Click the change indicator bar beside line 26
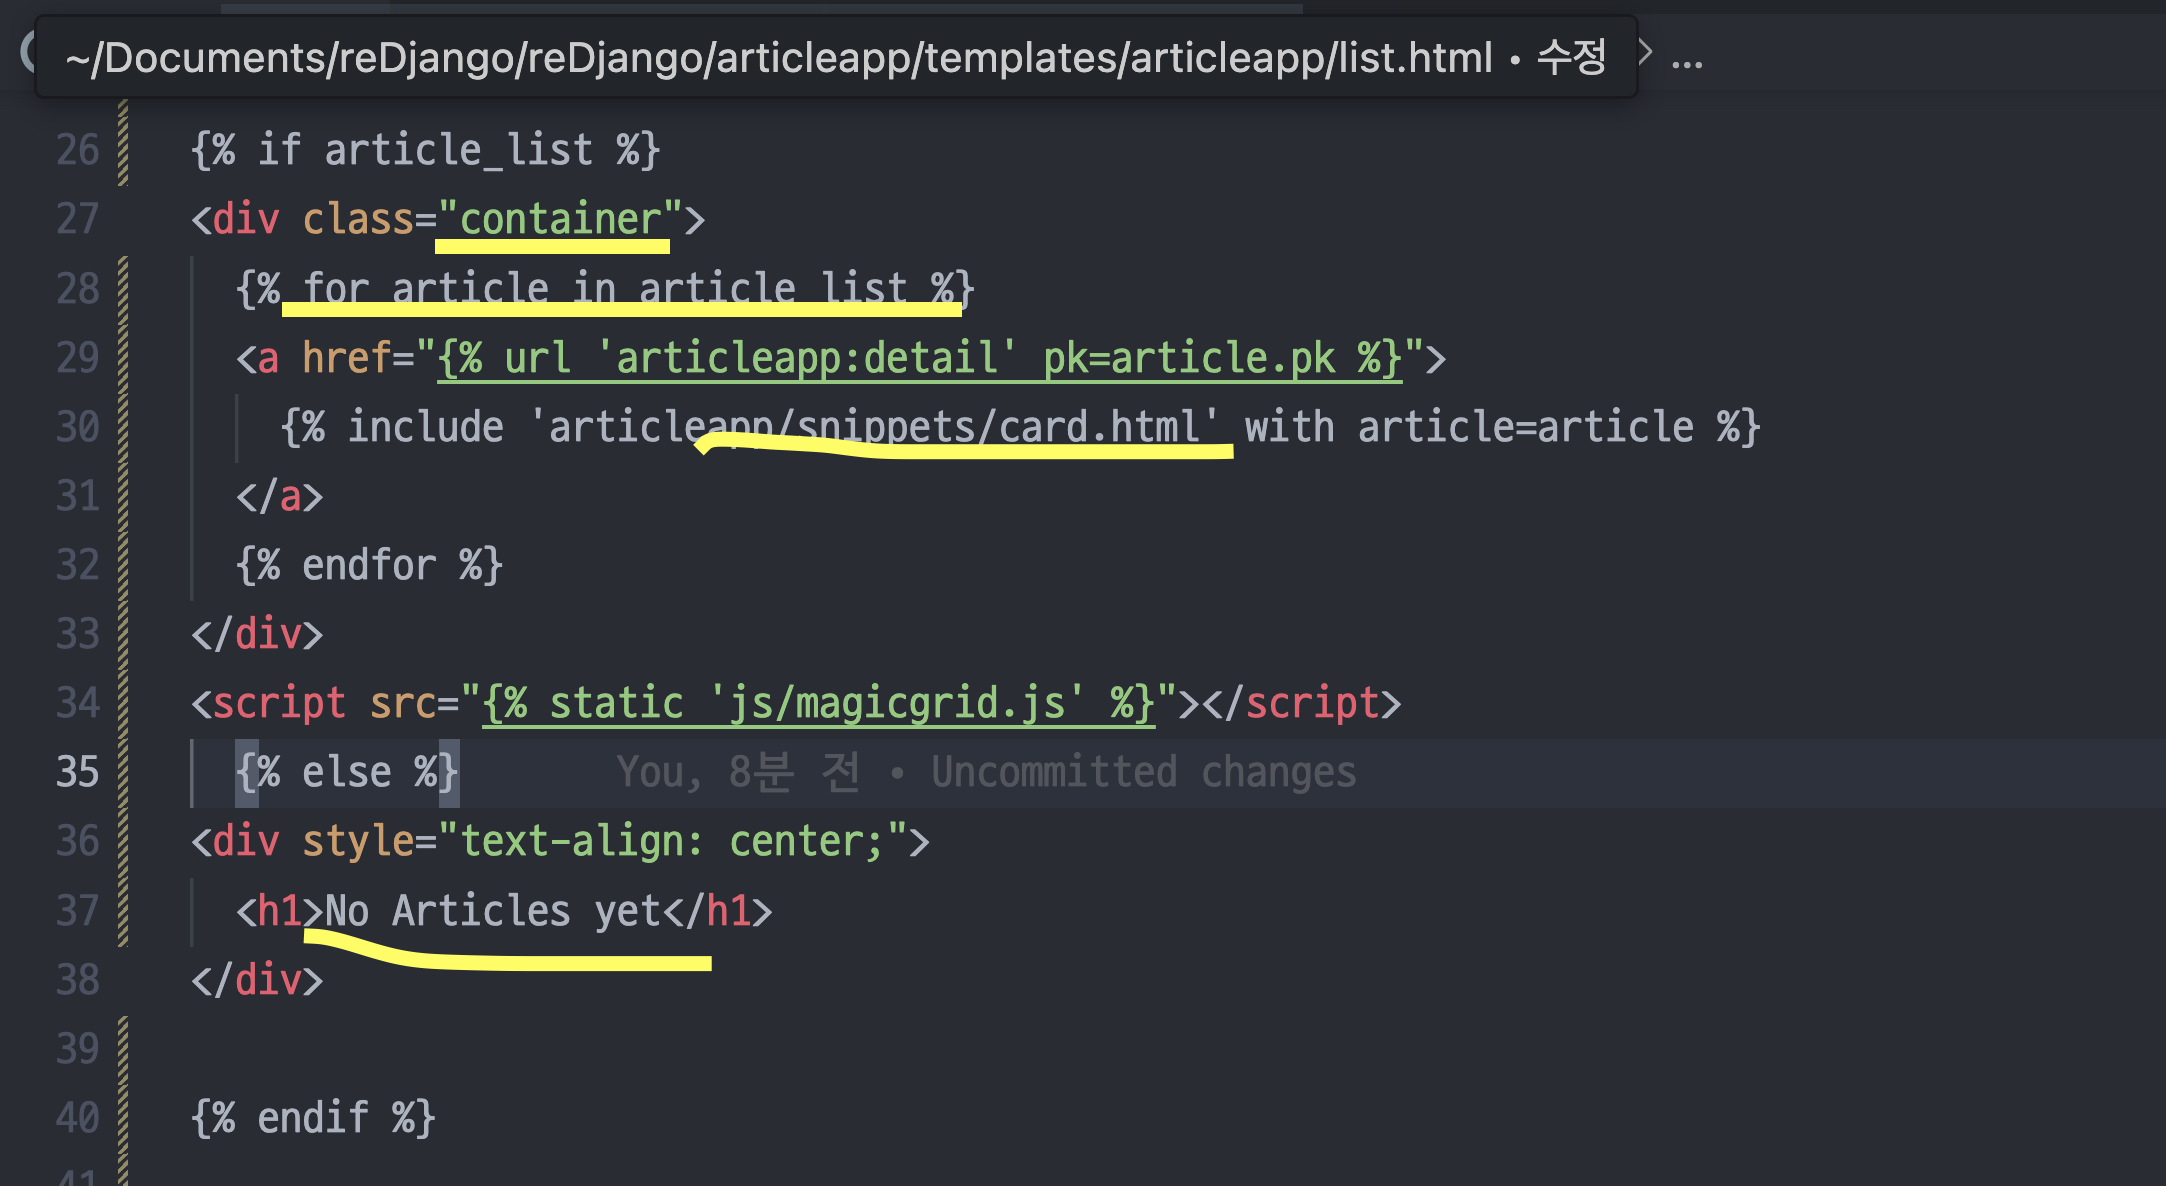The width and height of the screenshot is (2166, 1186). [123, 150]
